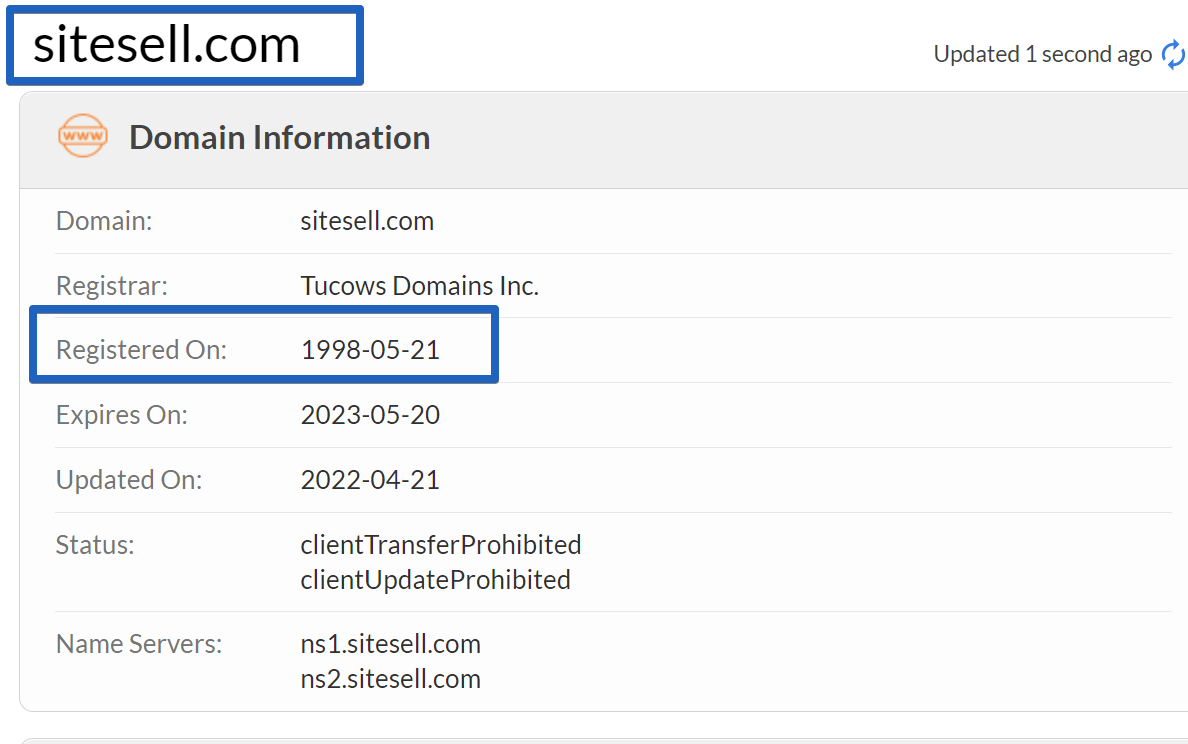This screenshot has height=744, width=1188.
Task: Click the sitesell.com page title
Action: coord(167,45)
